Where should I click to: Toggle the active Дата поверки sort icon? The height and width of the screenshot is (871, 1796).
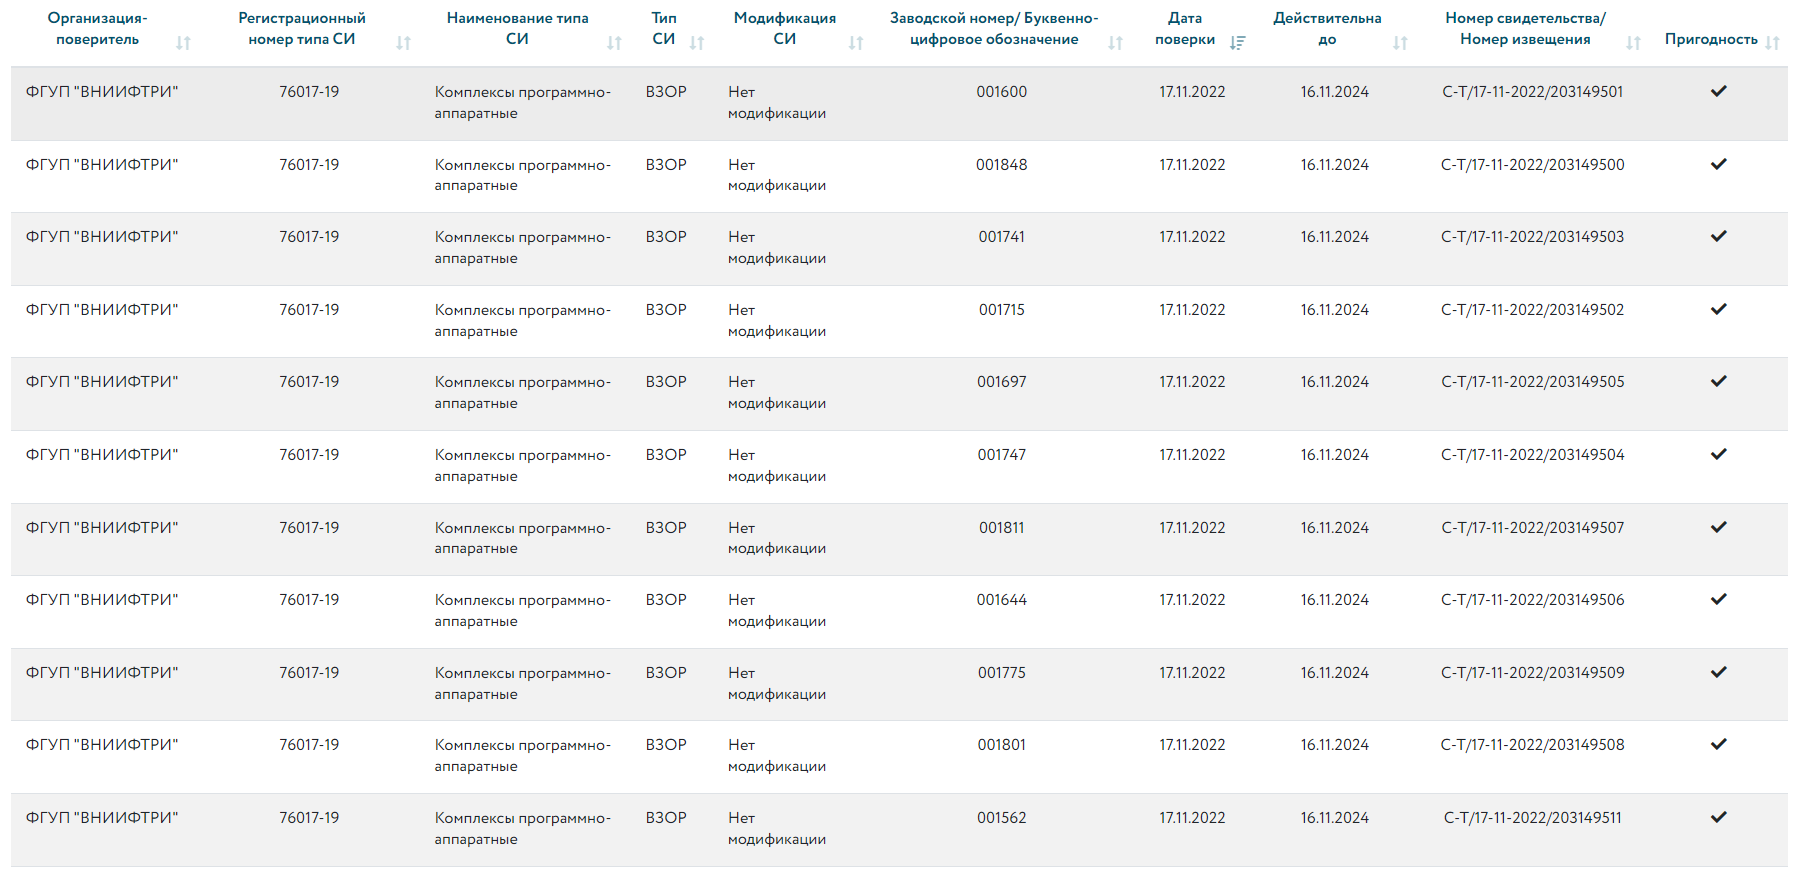(1237, 43)
